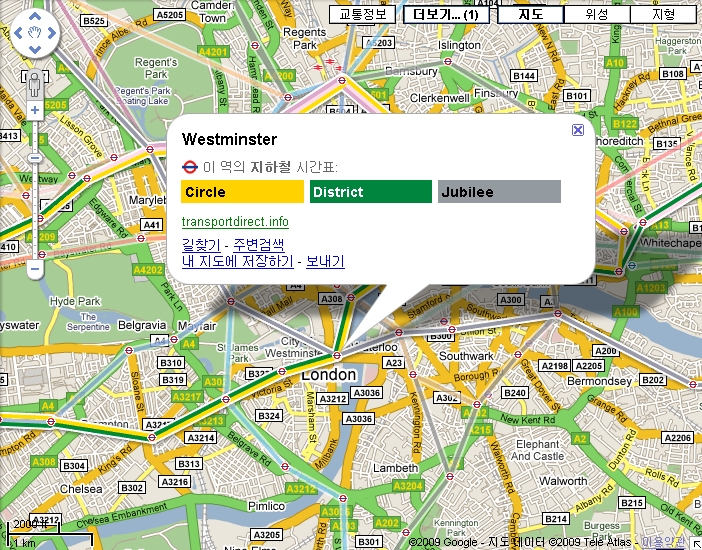Toggle the 교통정보 traffic button
Screen dimensions: 702x550
click(362, 14)
